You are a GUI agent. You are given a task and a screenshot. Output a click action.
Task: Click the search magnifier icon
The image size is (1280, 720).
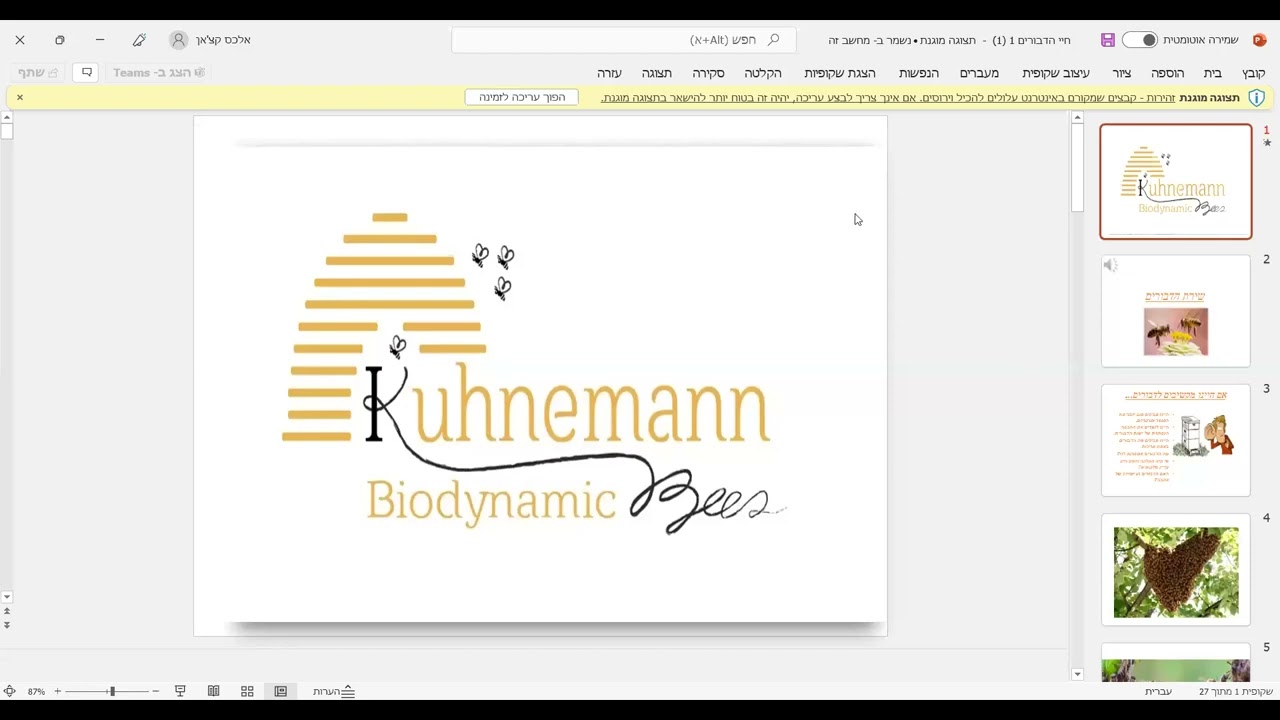tap(773, 40)
